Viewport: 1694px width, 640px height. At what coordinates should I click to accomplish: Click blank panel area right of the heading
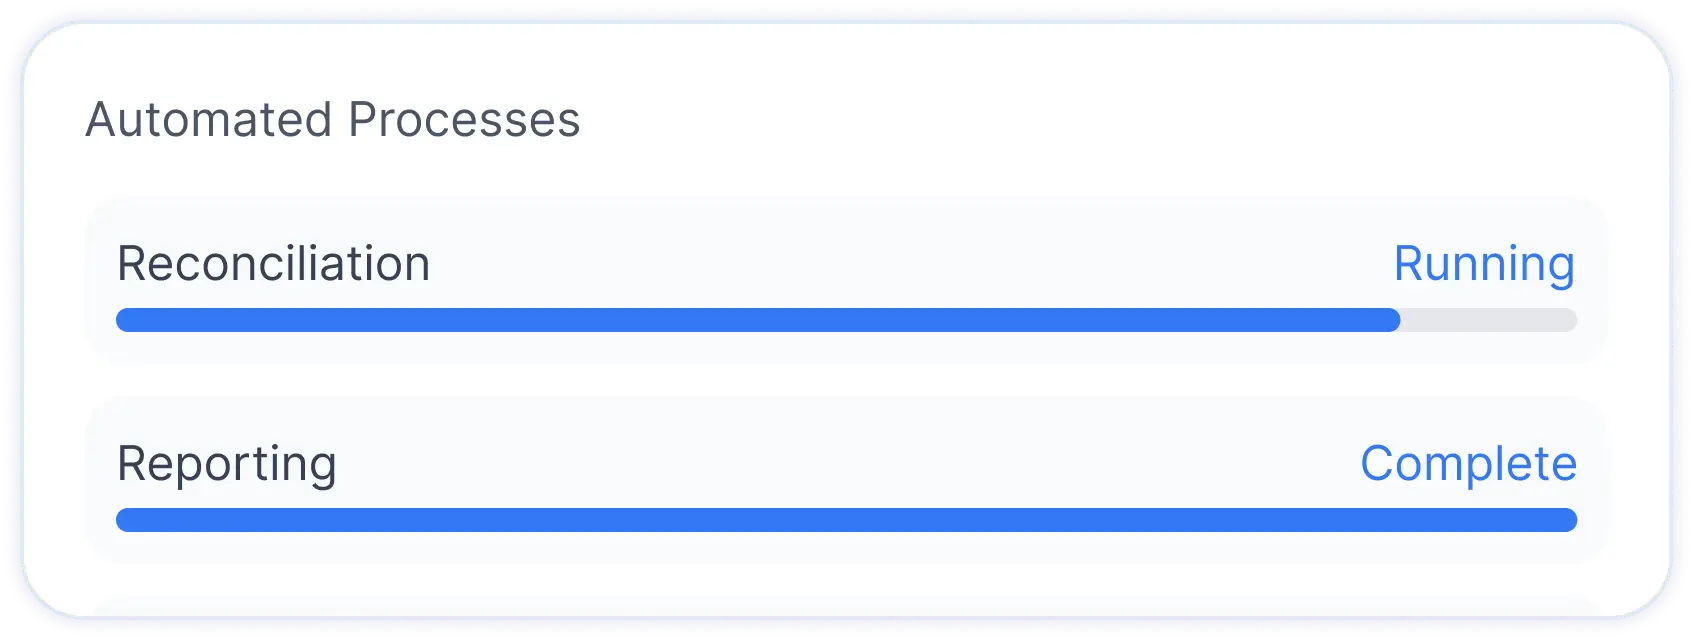coord(1100,120)
